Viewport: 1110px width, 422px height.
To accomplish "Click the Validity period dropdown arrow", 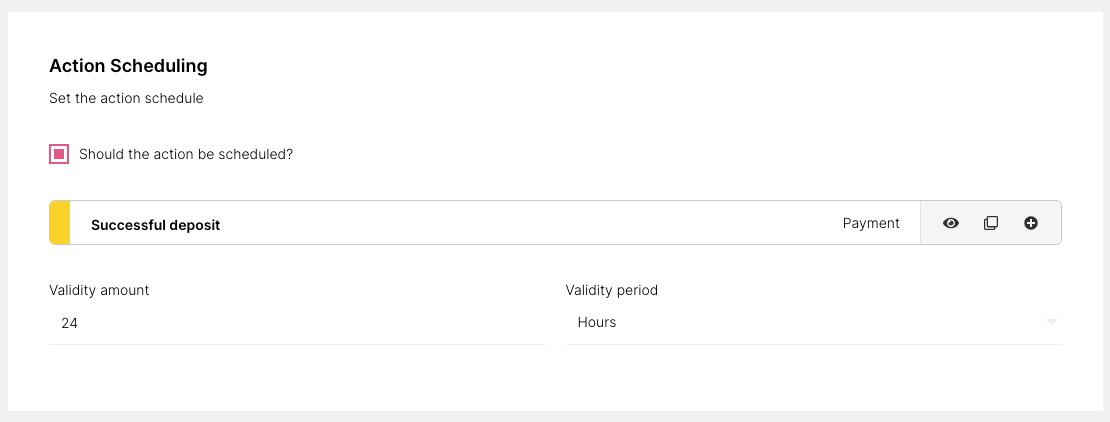I will pos(1050,322).
